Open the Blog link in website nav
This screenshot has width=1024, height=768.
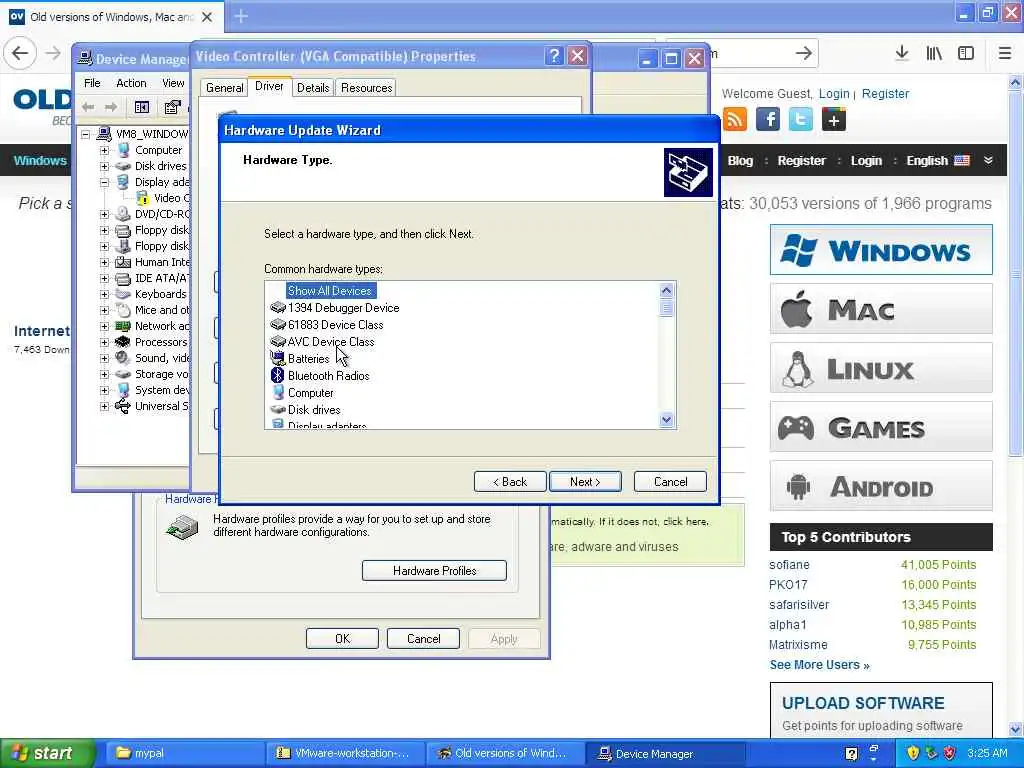point(740,160)
